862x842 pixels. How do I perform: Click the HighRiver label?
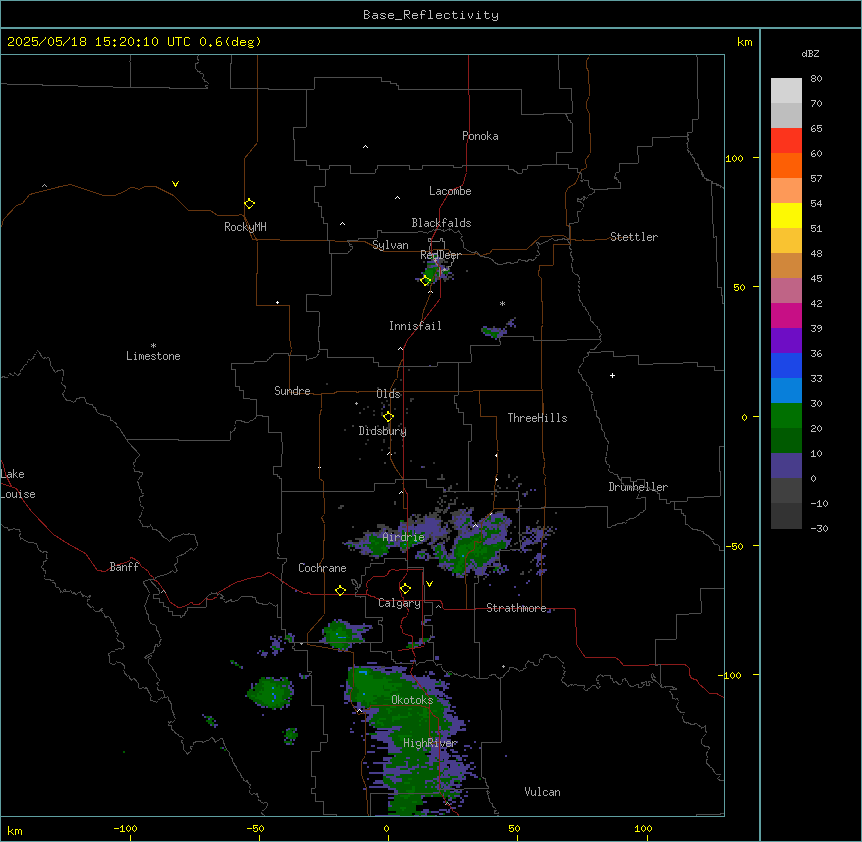(430, 743)
